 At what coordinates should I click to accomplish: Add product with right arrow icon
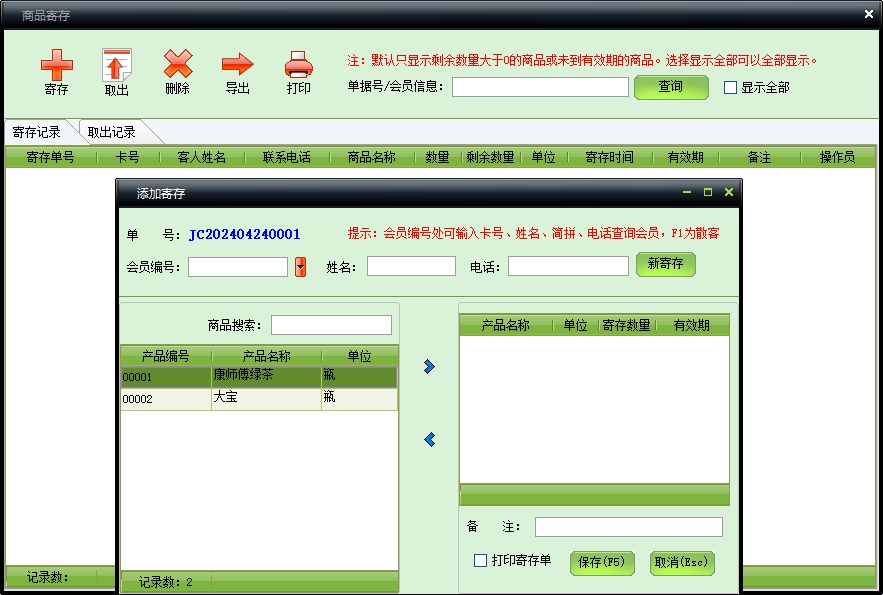click(x=429, y=367)
